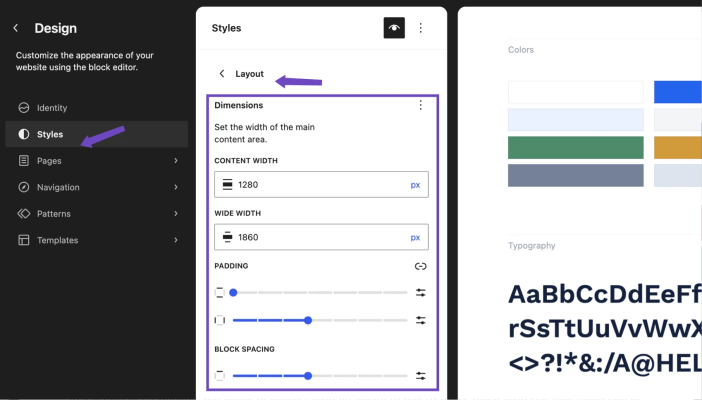Image resolution: width=702 pixels, height=400 pixels.
Task: Click the Layout heading text
Action: point(249,74)
